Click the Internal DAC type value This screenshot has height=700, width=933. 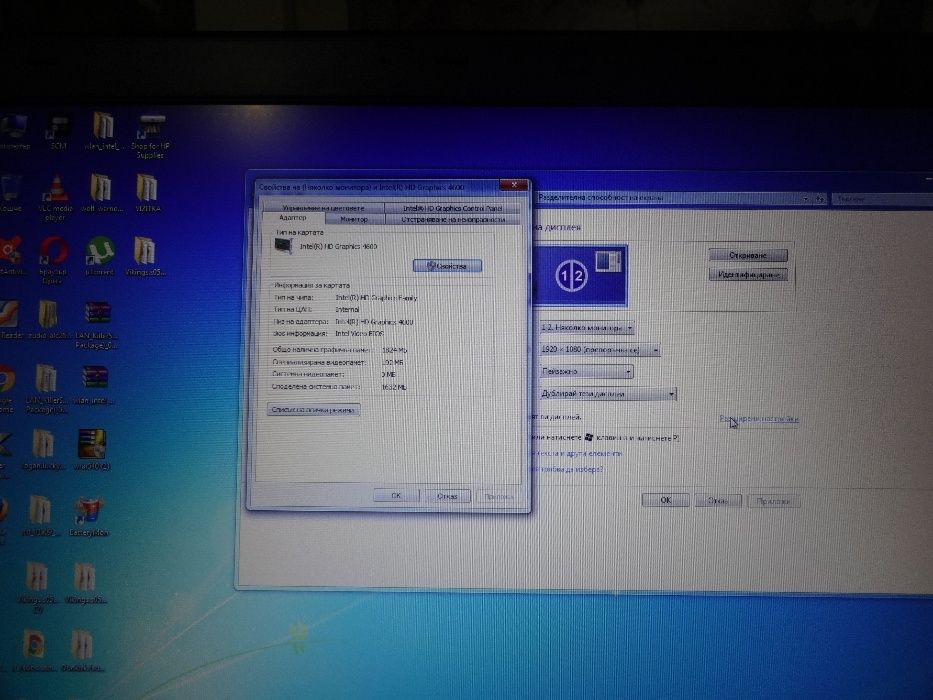347,310
